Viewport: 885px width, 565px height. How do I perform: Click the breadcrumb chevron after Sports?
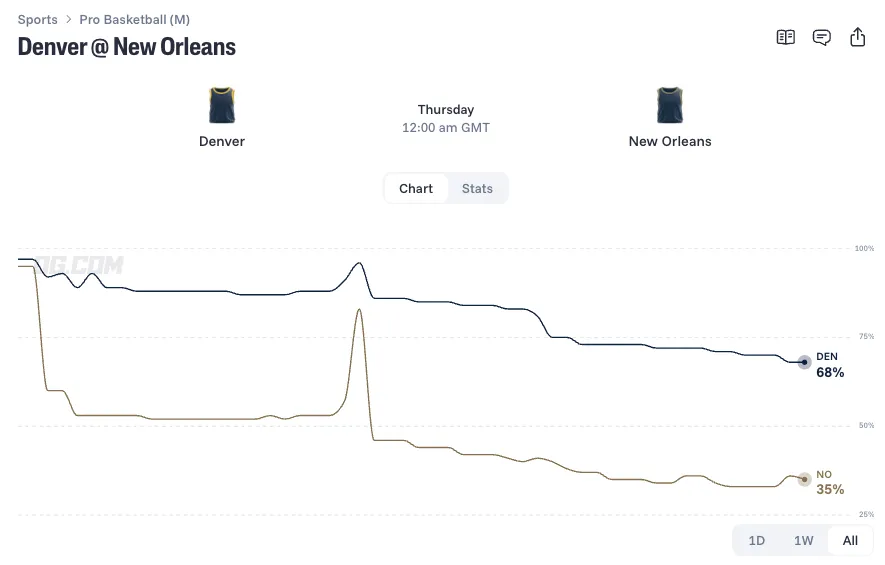point(68,19)
